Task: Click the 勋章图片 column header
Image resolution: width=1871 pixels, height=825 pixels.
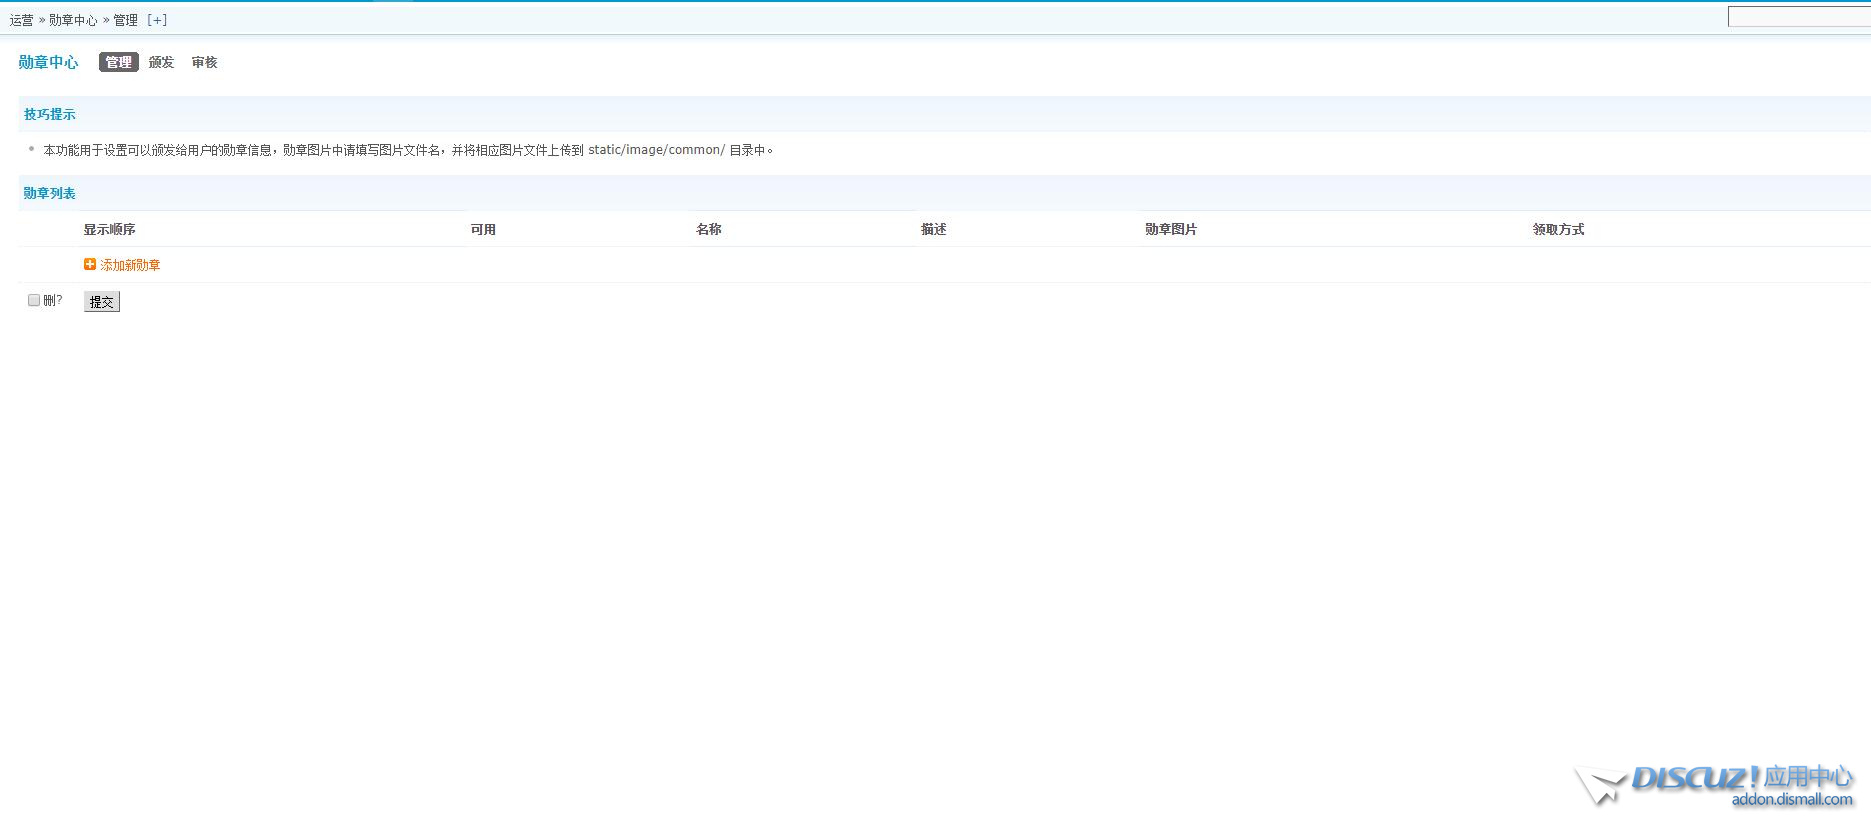Action: tap(1171, 229)
